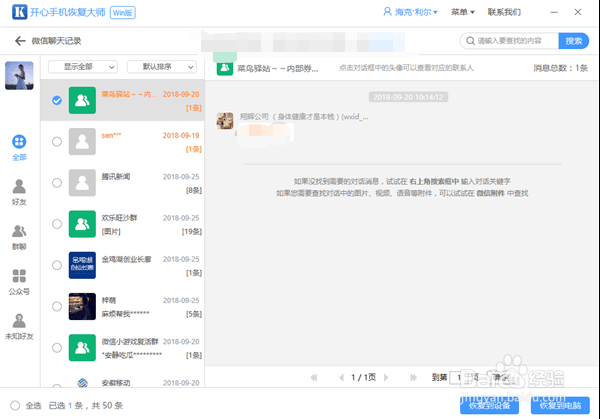Close the application window
The image size is (600, 419).
tap(578, 12)
